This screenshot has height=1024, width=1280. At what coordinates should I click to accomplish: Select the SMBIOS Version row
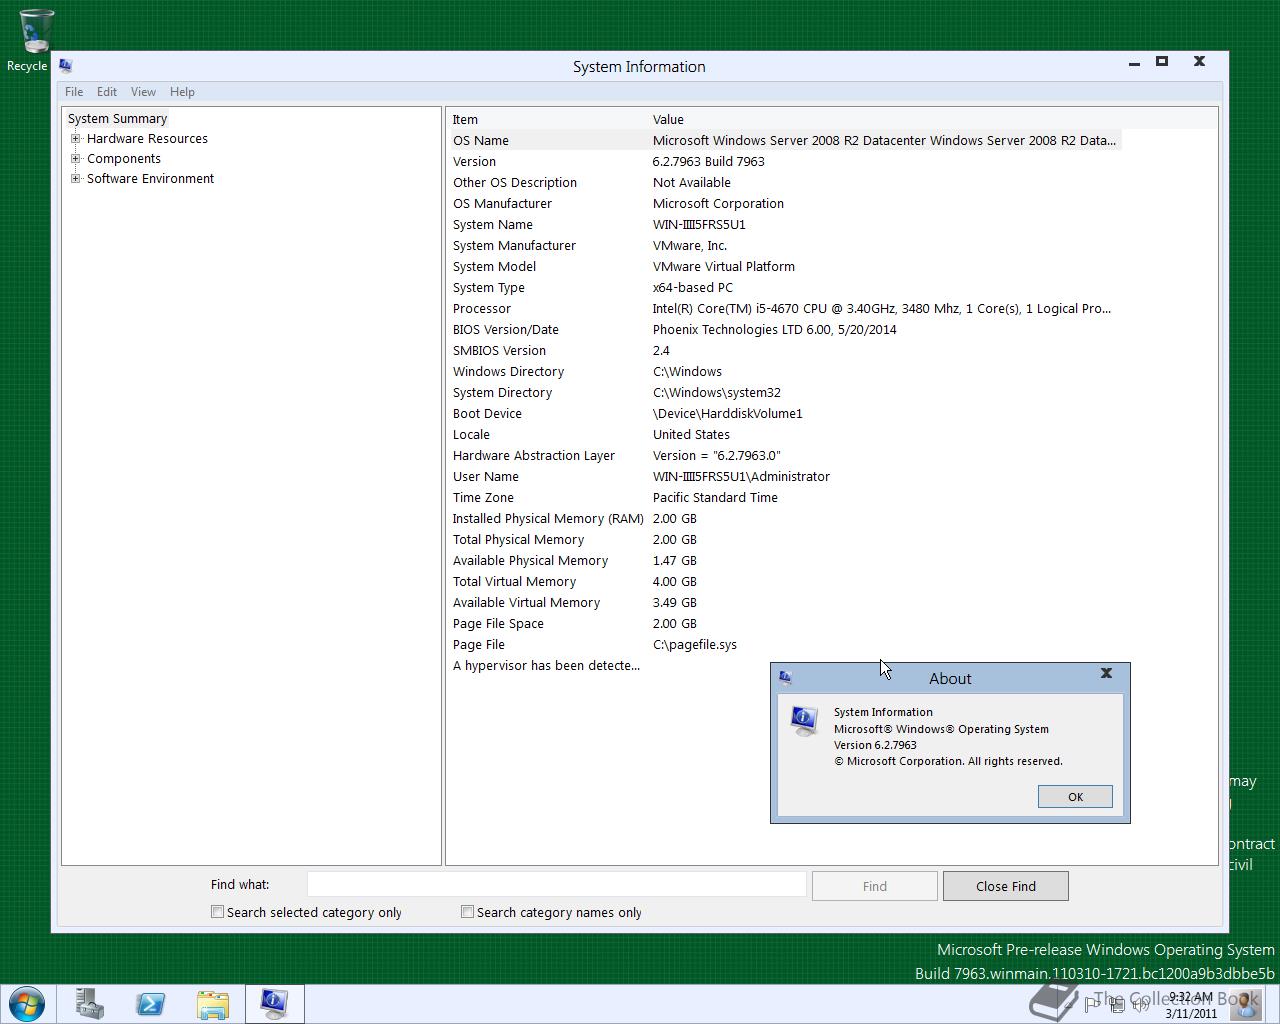tap(785, 351)
